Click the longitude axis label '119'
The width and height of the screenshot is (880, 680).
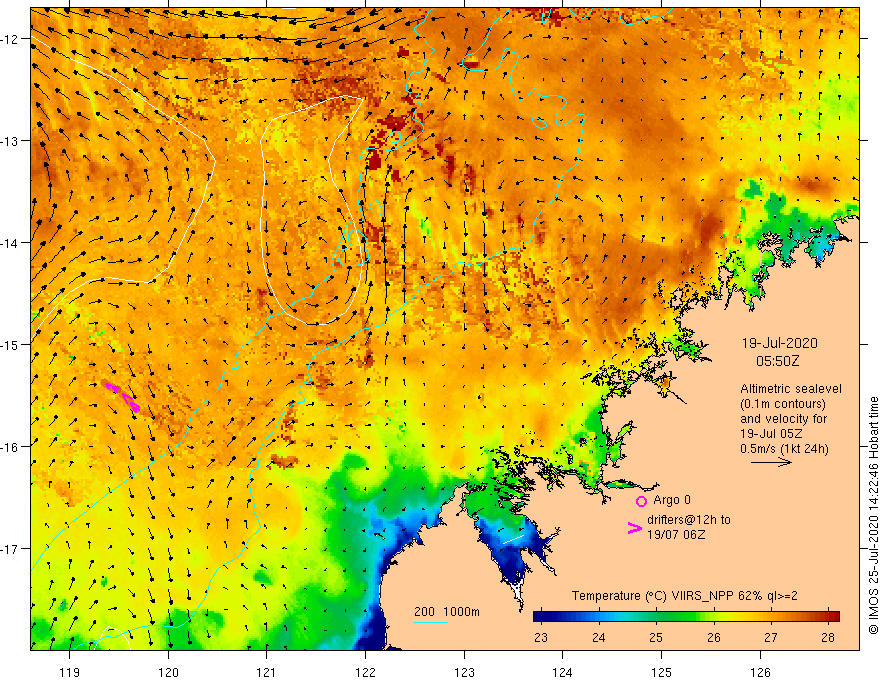[x=70, y=672]
